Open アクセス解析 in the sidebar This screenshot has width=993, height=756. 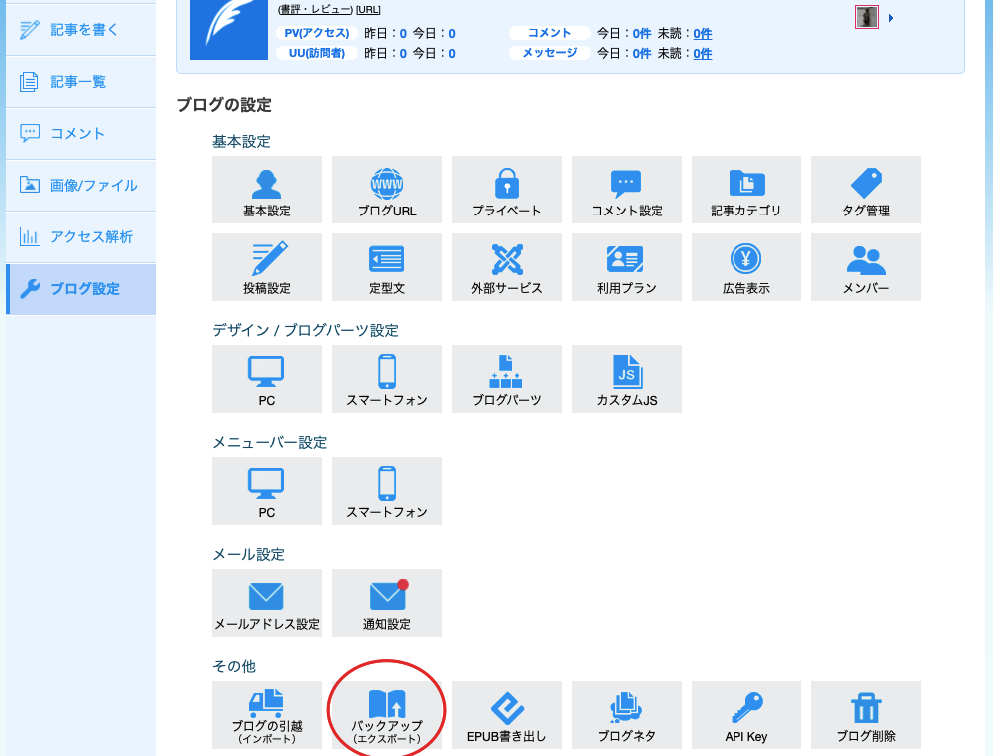coord(81,237)
